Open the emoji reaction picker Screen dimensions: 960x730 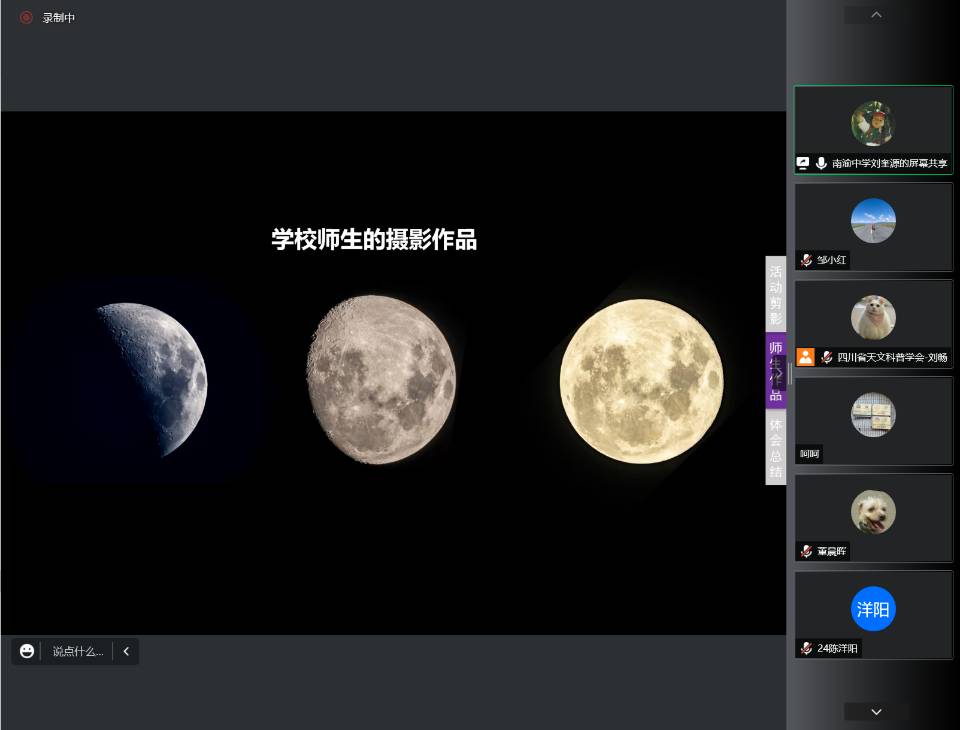point(27,651)
